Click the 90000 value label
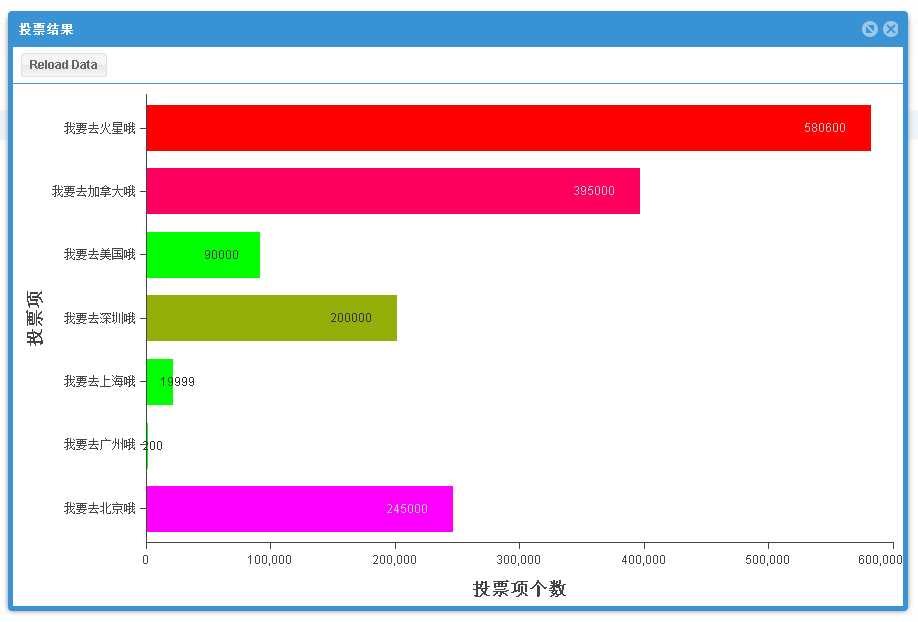918x622 pixels. (221, 255)
